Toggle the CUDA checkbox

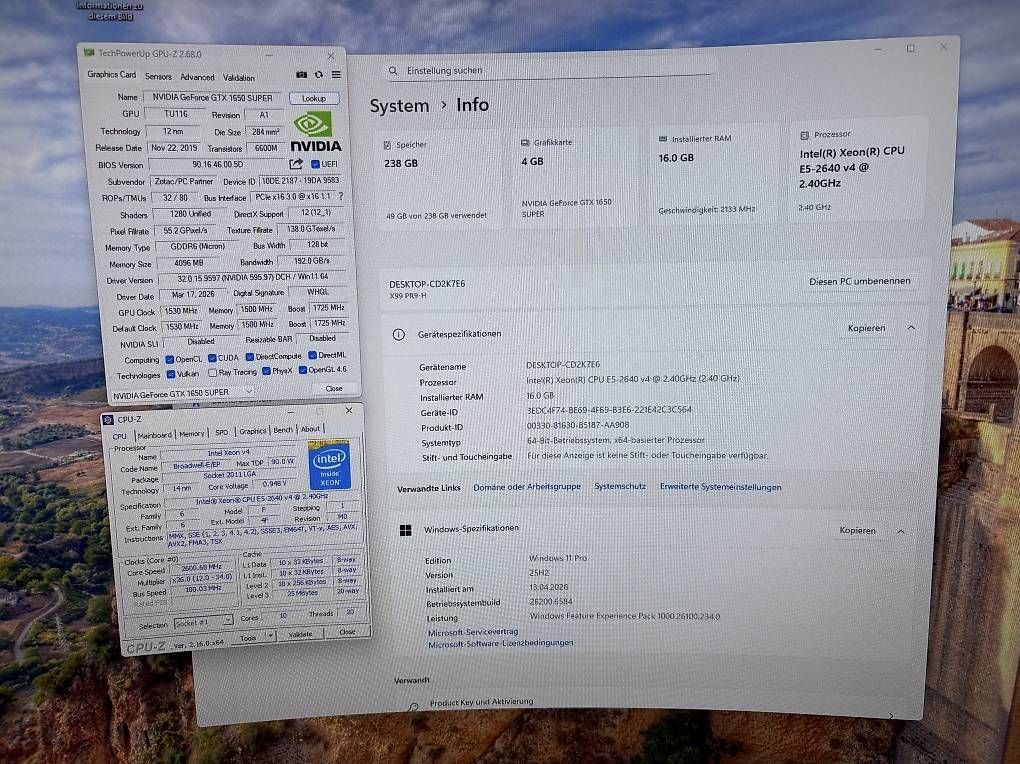(212, 358)
